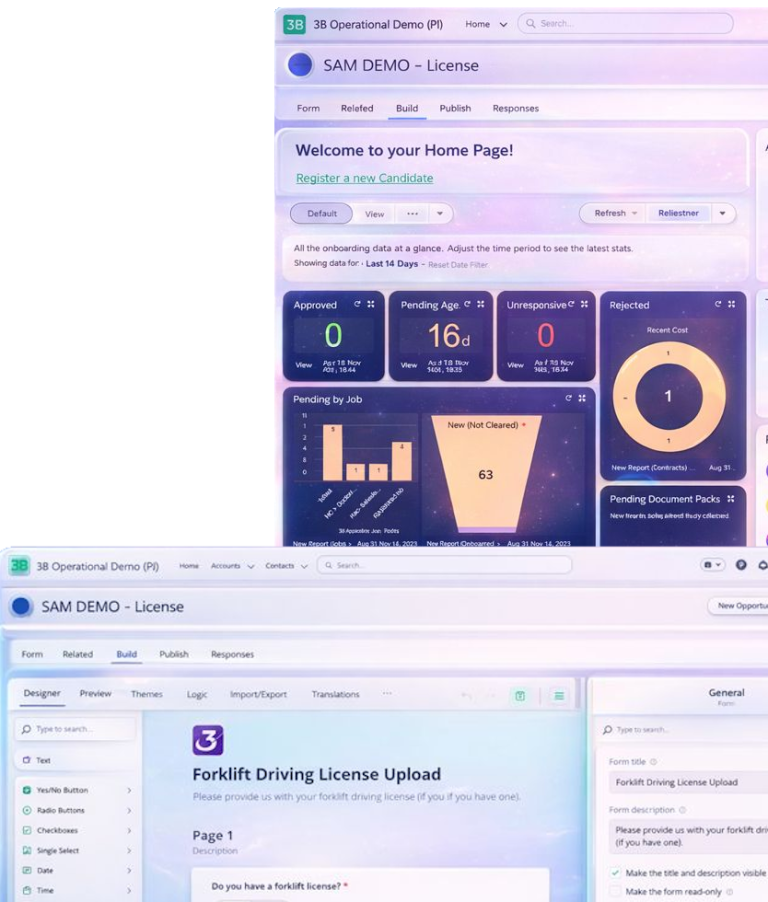Expand the Pending Age card fullscreen
Viewport: 768px width, 902px height.
(x=481, y=305)
